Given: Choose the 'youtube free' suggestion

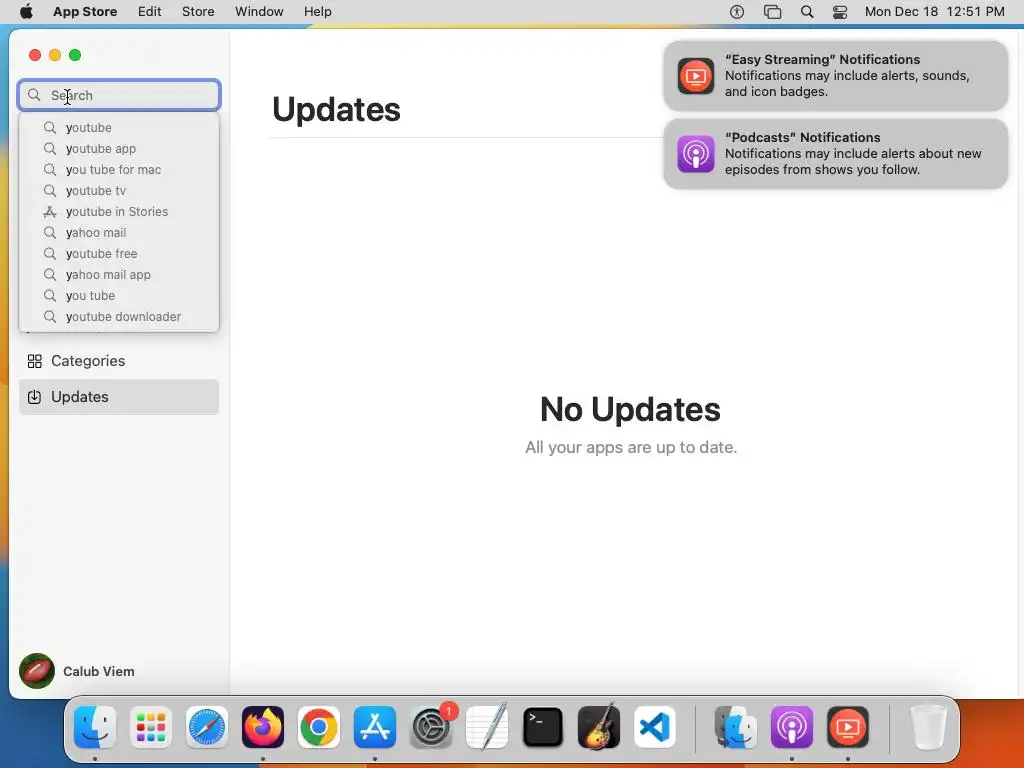Looking at the screenshot, I should (x=119, y=253).
